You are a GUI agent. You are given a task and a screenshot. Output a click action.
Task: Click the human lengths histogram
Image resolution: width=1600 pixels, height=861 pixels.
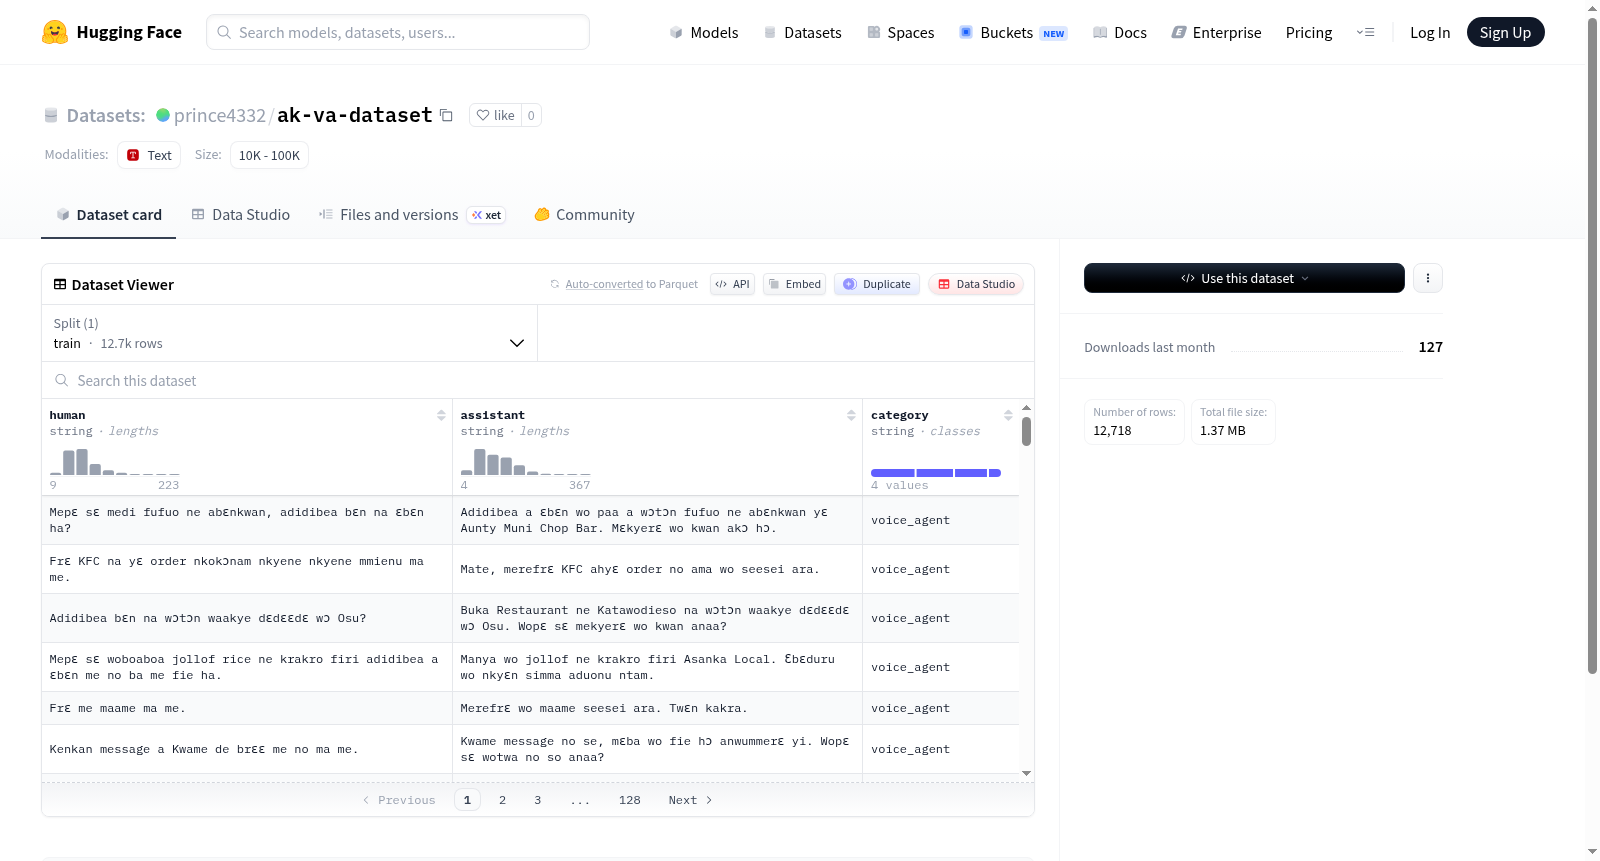(x=115, y=462)
